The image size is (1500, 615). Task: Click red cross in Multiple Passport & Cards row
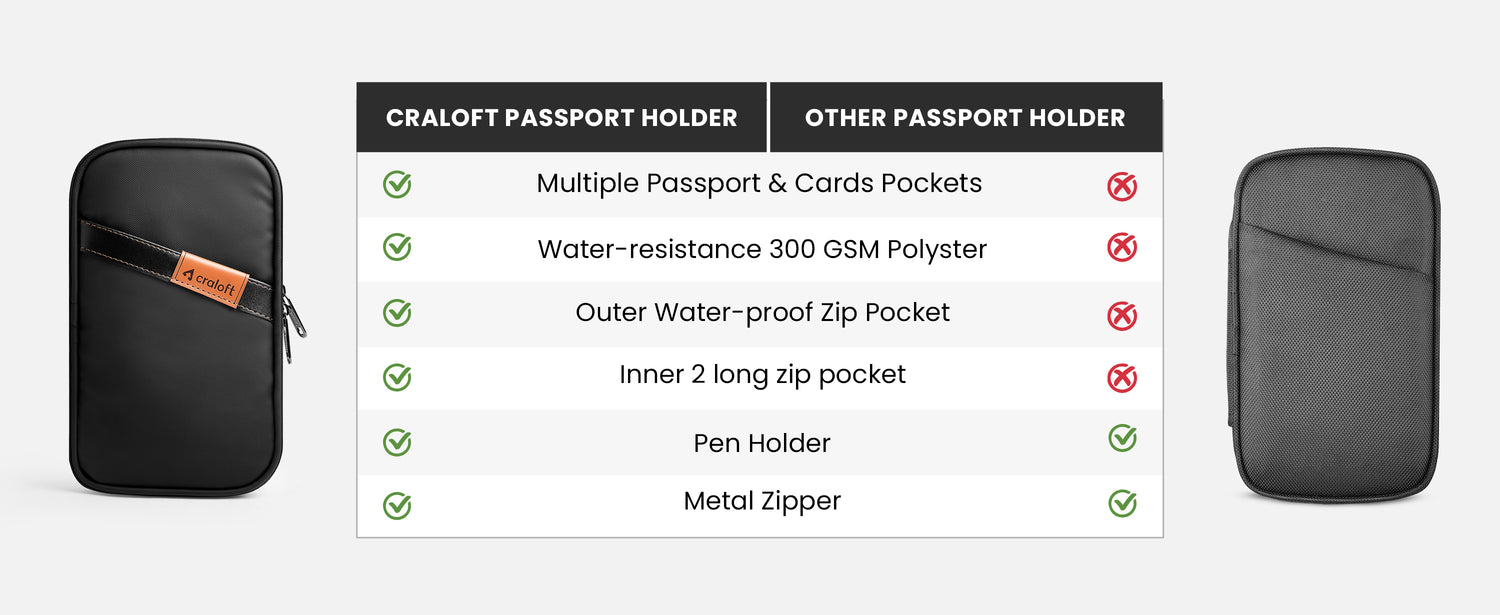(1122, 187)
